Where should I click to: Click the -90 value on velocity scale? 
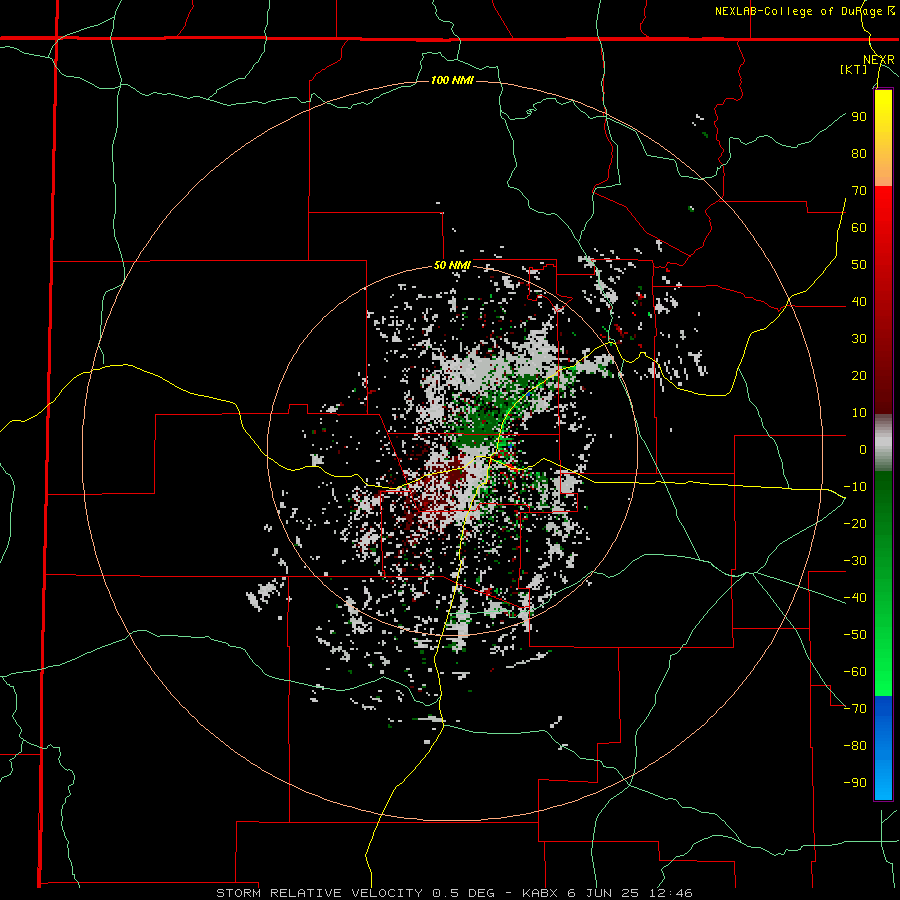pos(855,783)
